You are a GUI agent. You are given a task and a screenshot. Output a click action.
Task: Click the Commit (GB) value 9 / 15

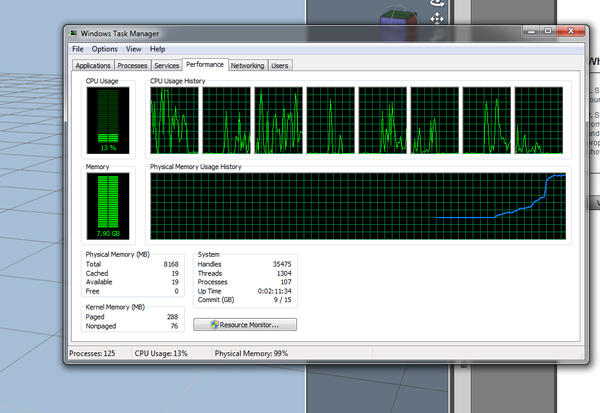coord(282,300)
